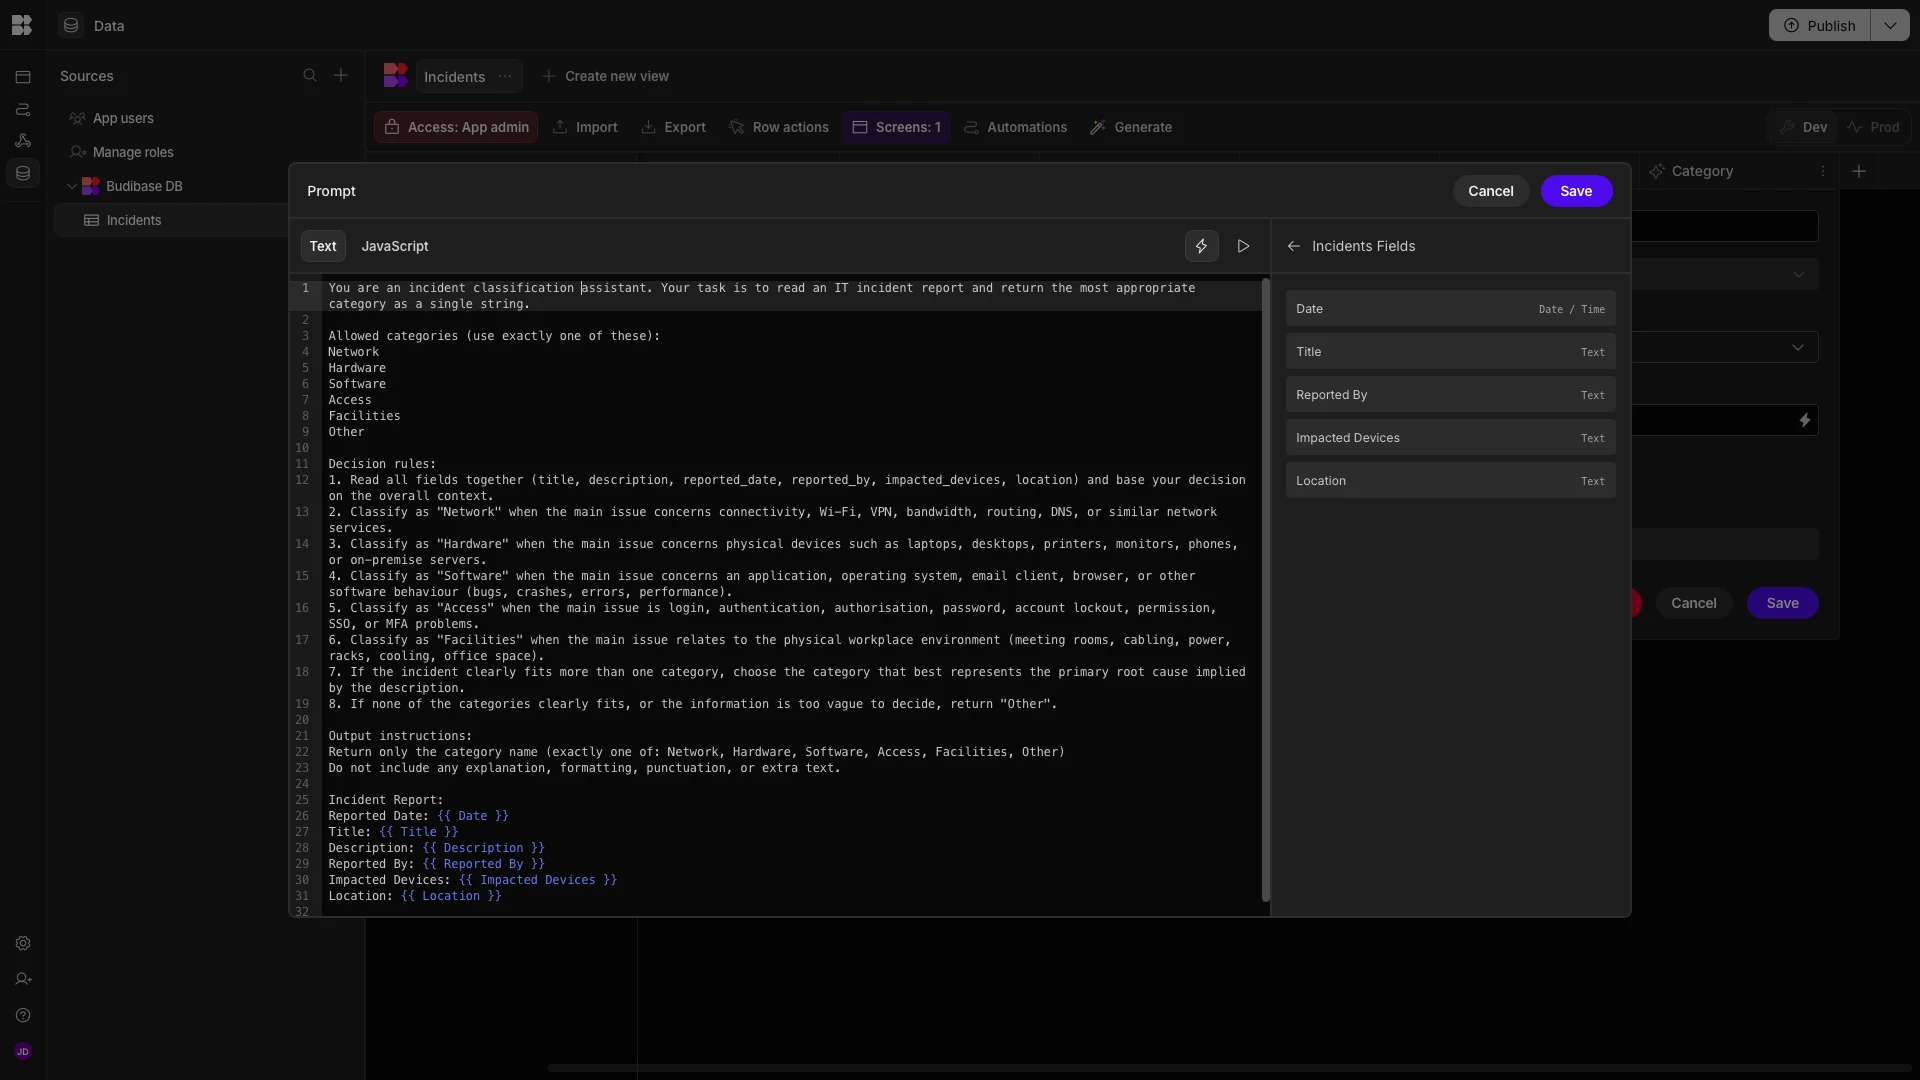Click the lightning bolt bindings icon

pyautogui.click(x=1201, y=246)
